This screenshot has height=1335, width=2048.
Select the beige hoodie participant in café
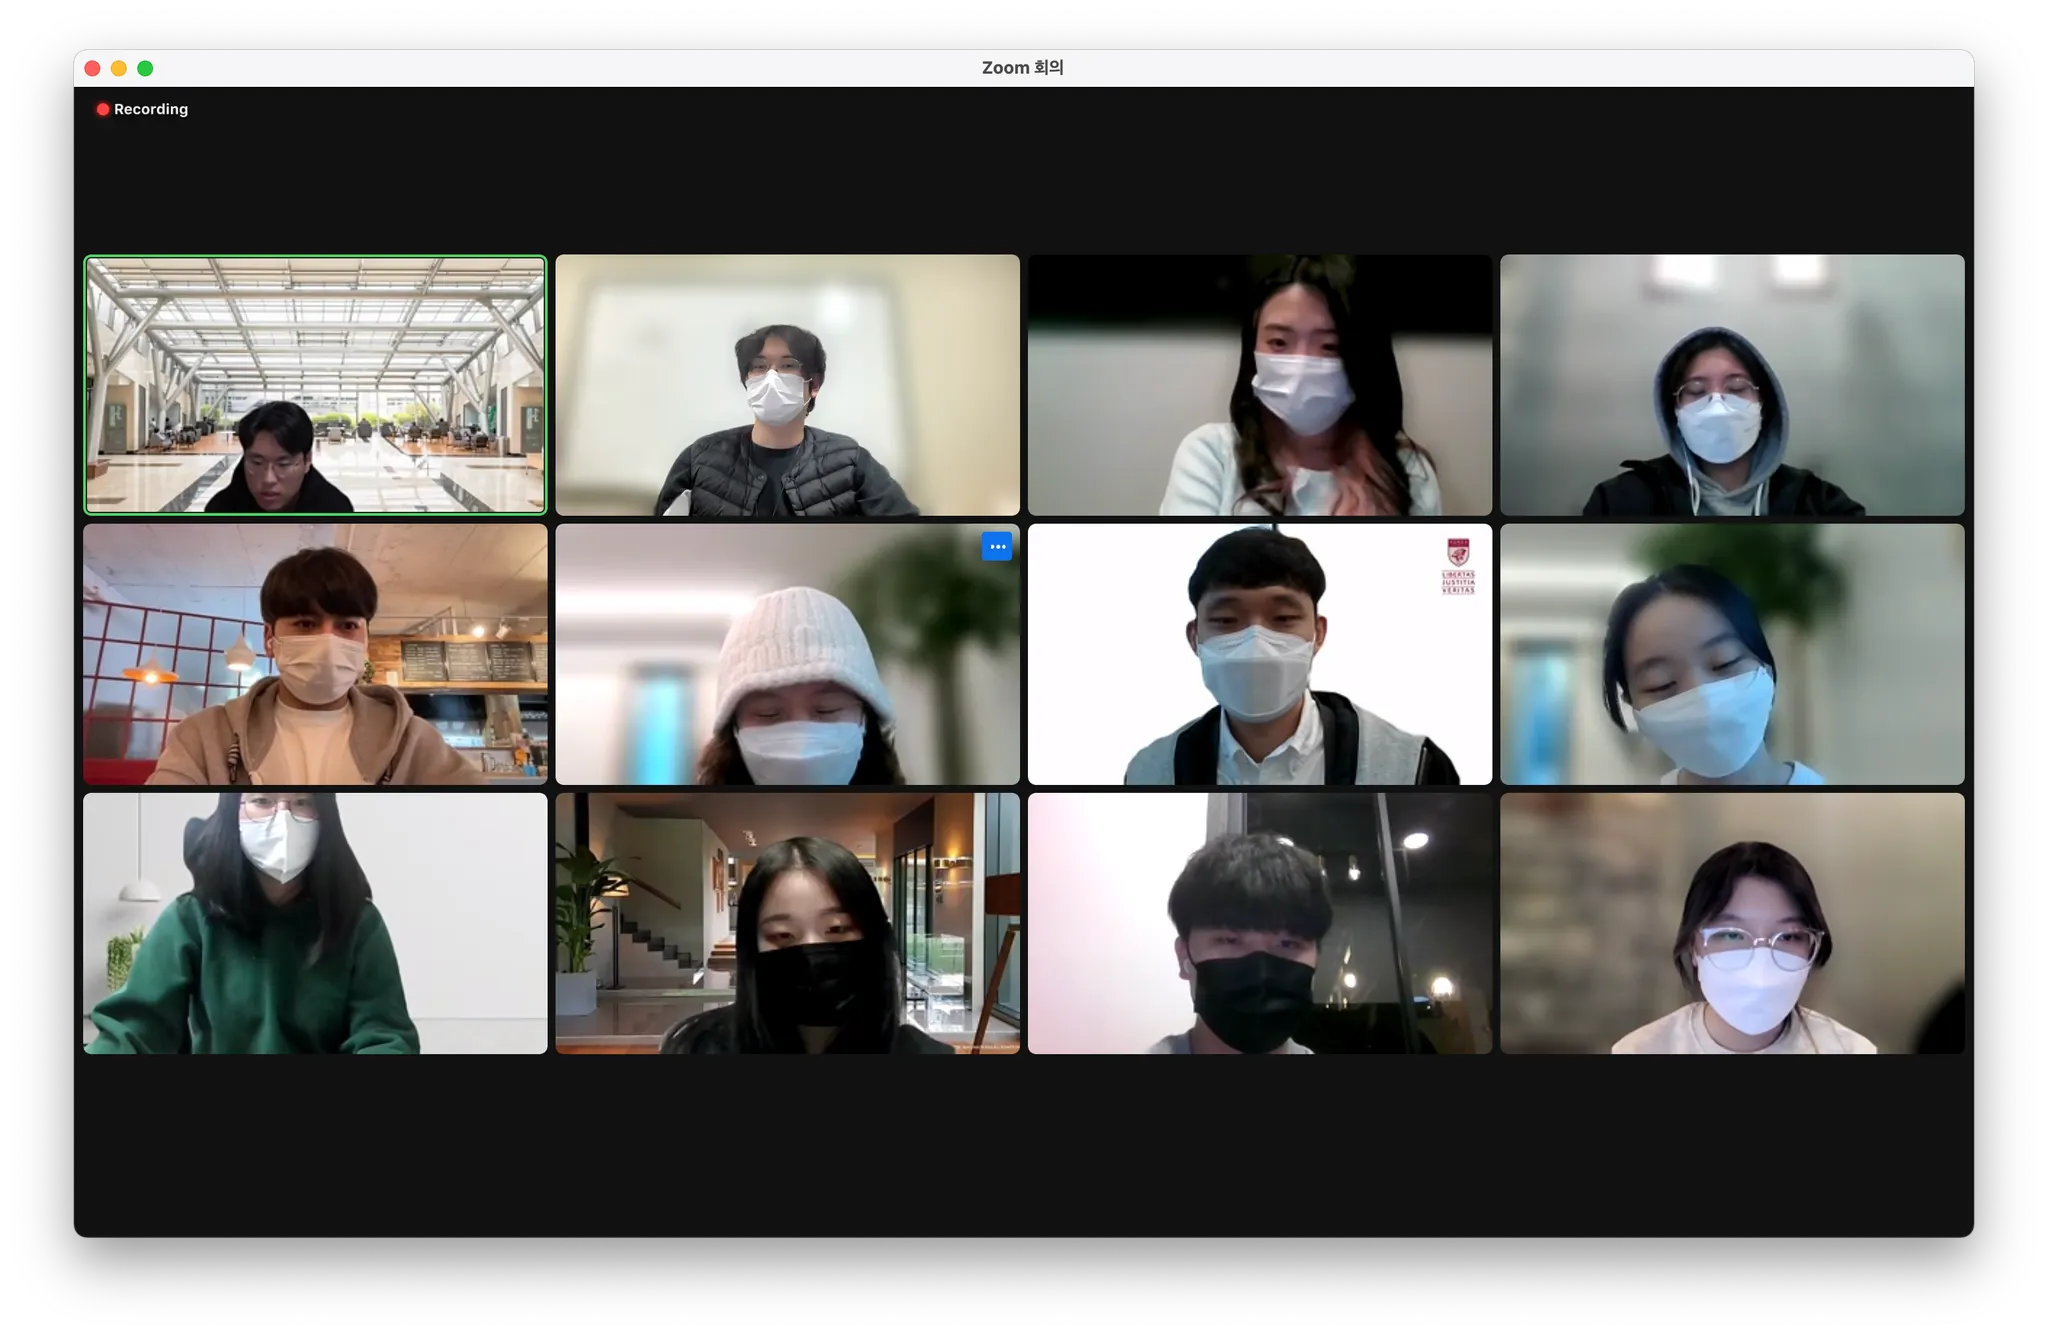(315, 654)
